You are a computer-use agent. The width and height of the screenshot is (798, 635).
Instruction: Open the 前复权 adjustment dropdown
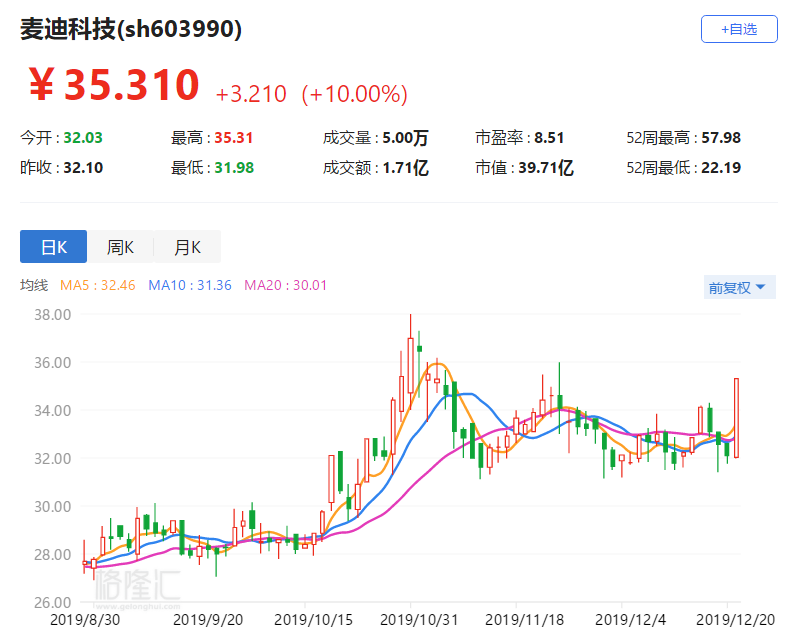point(739,287)
